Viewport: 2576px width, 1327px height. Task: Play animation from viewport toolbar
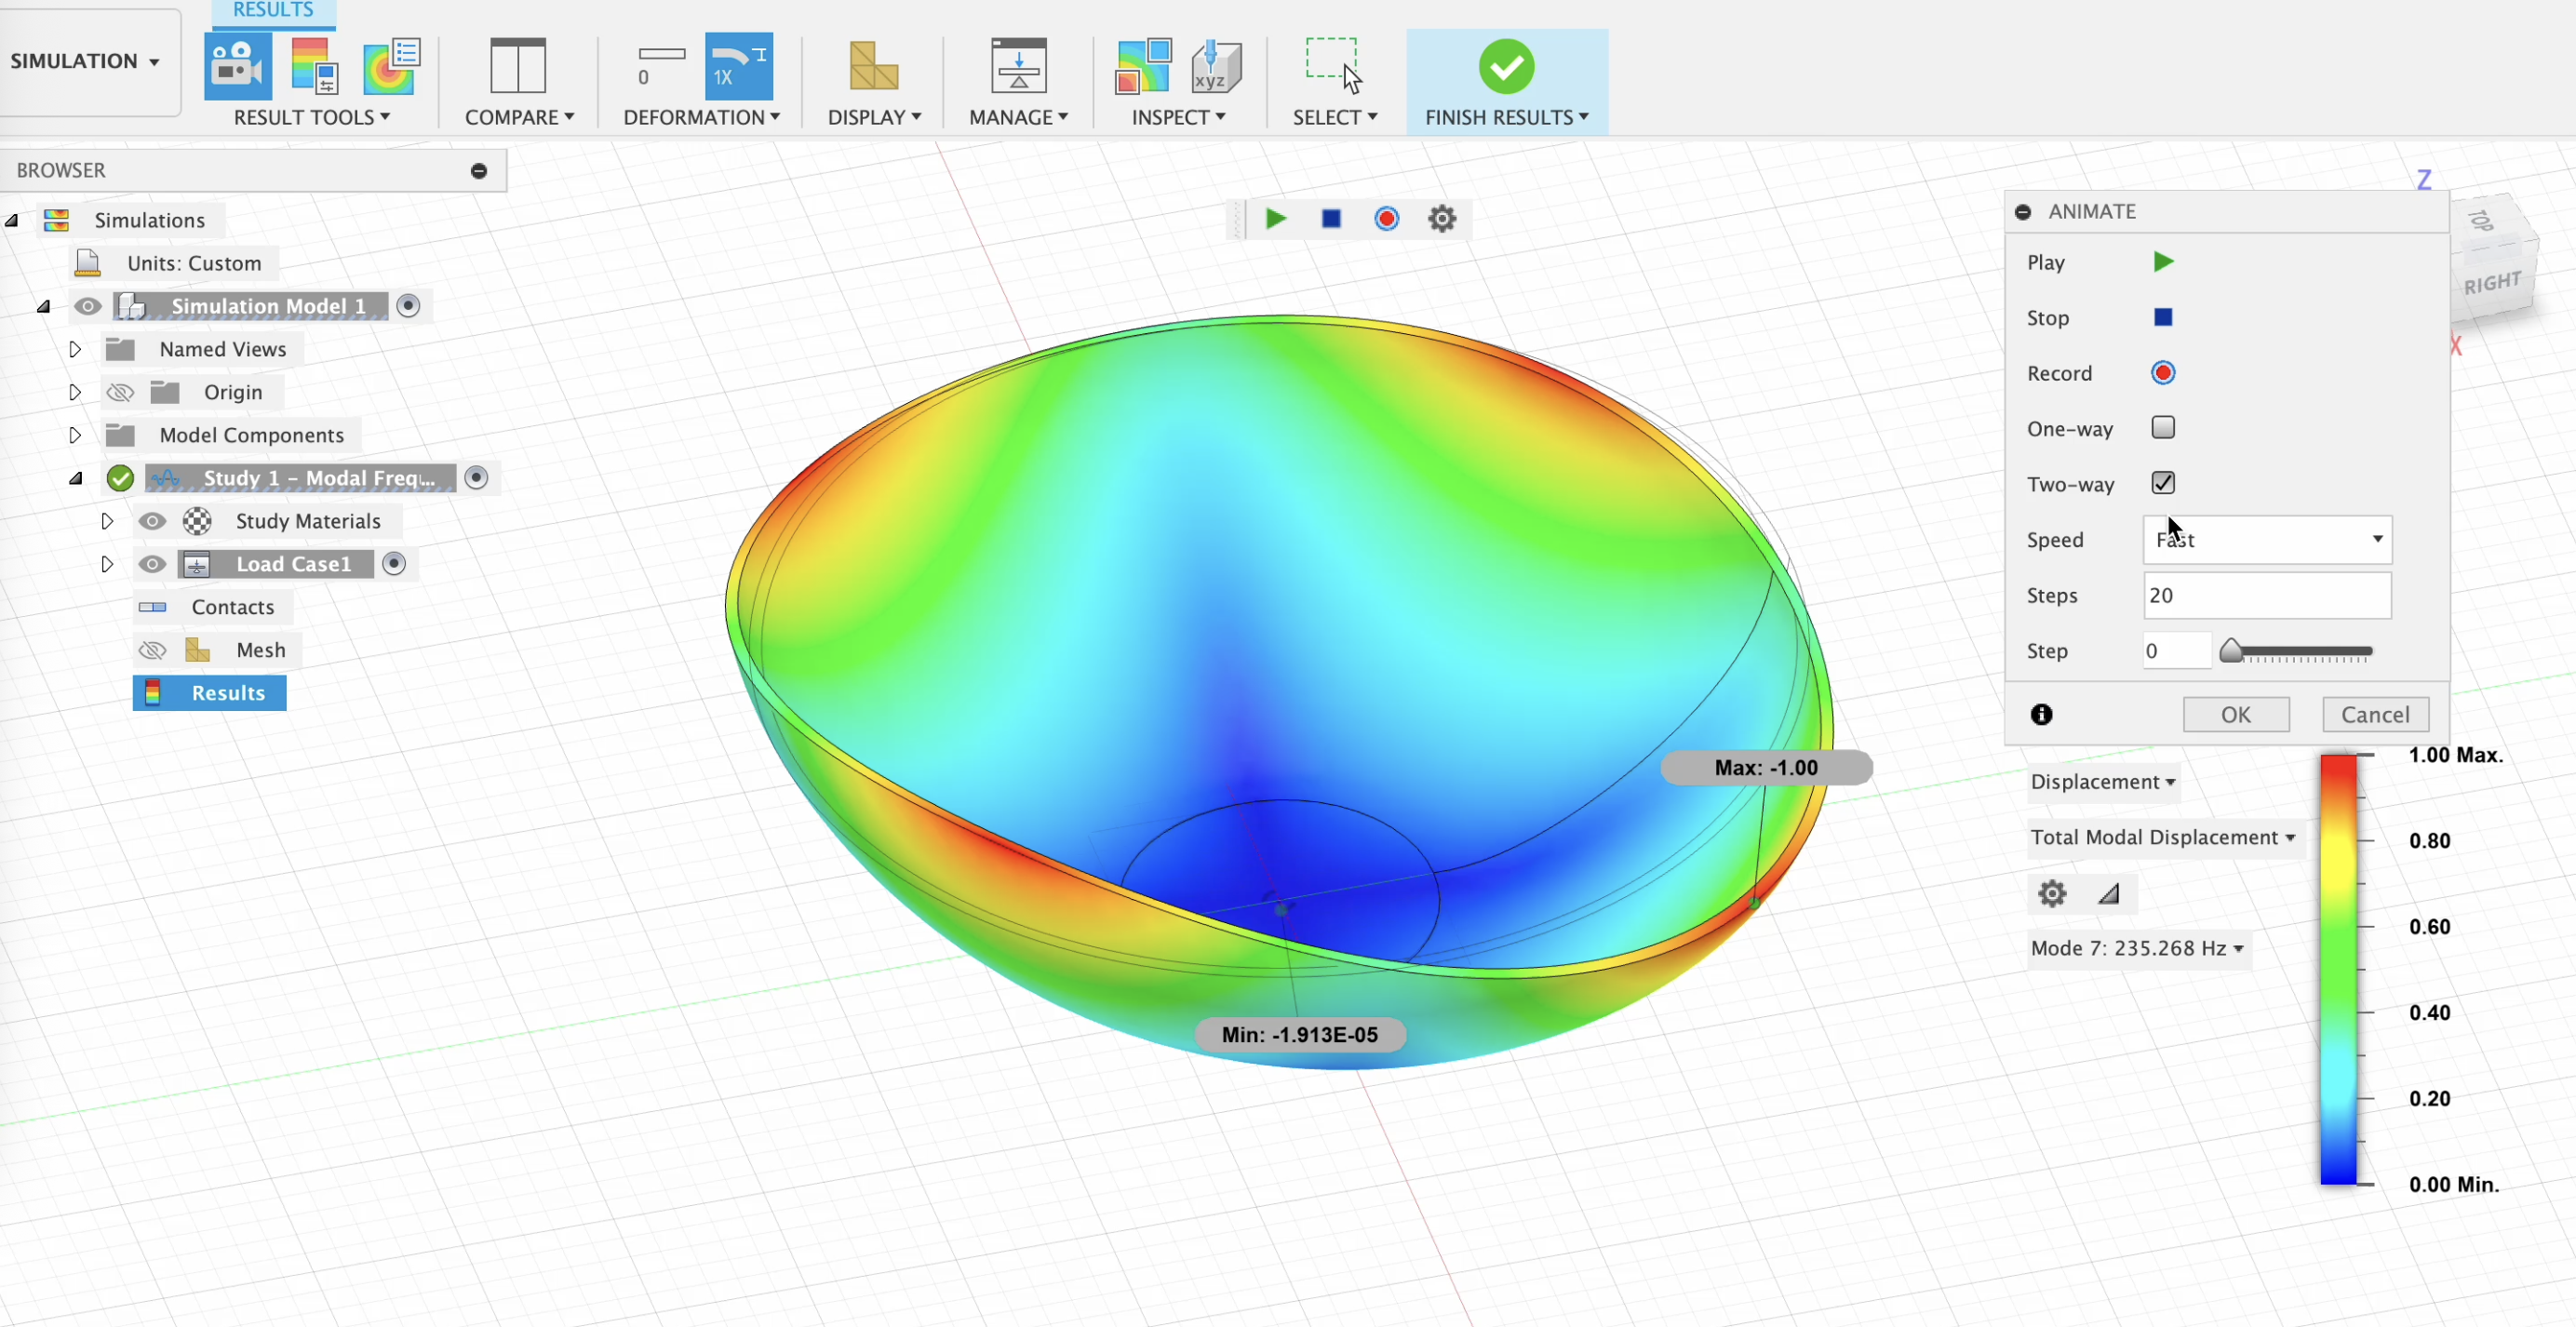(x=1275, y=219)
